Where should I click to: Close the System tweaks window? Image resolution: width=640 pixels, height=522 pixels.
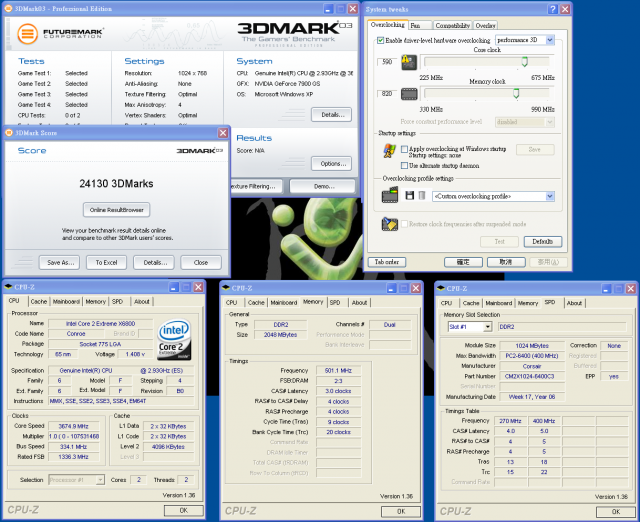565,9
